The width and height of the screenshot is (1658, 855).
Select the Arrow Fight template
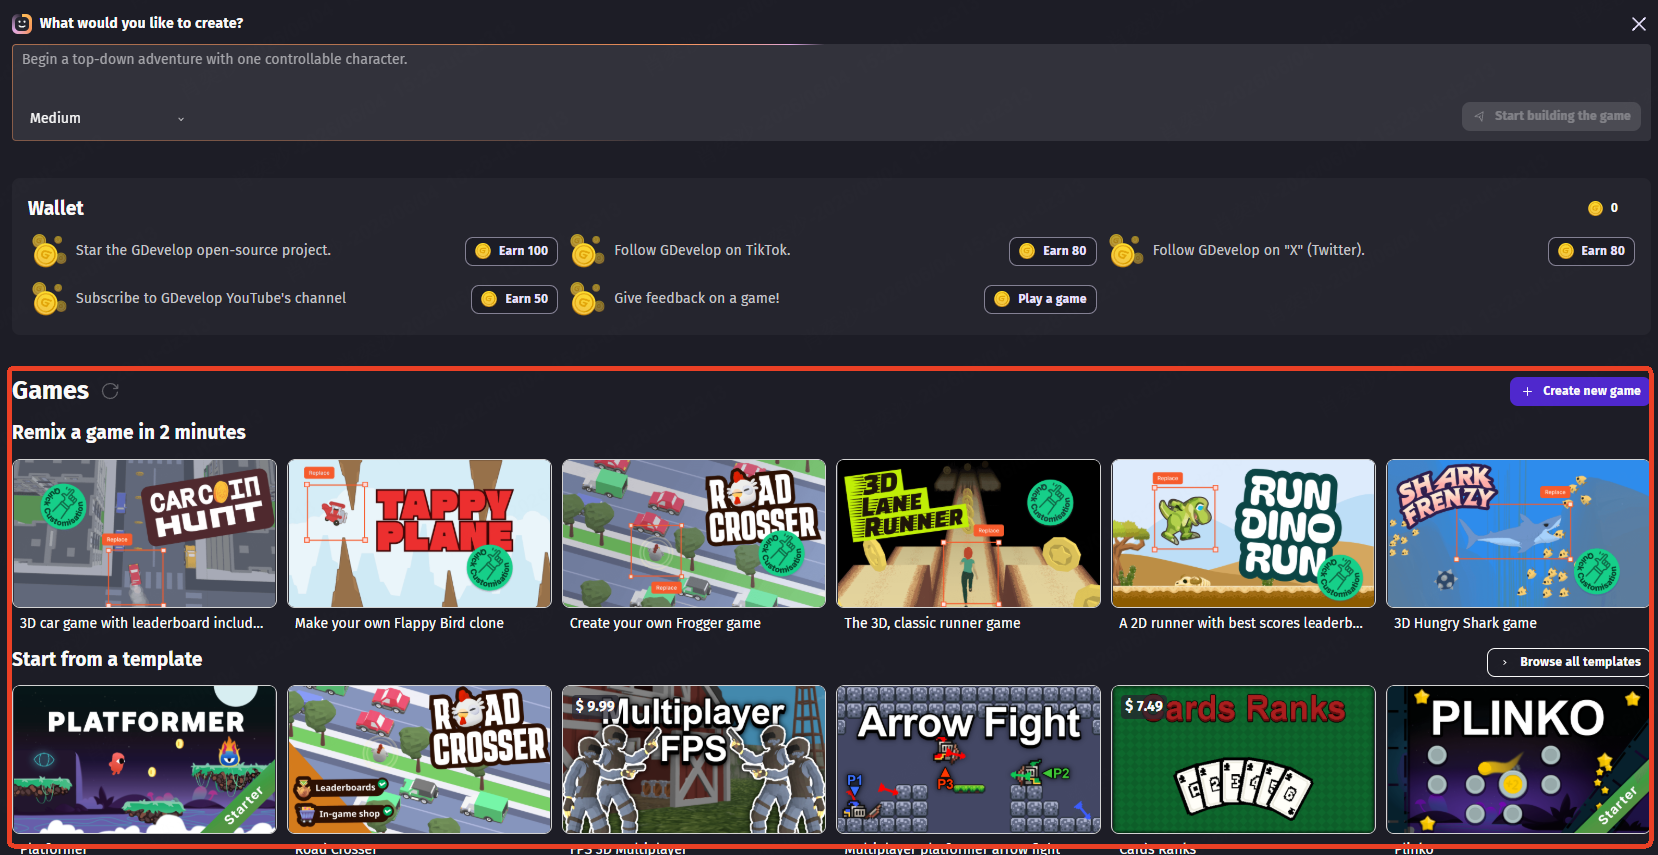[x=969, y=760]
